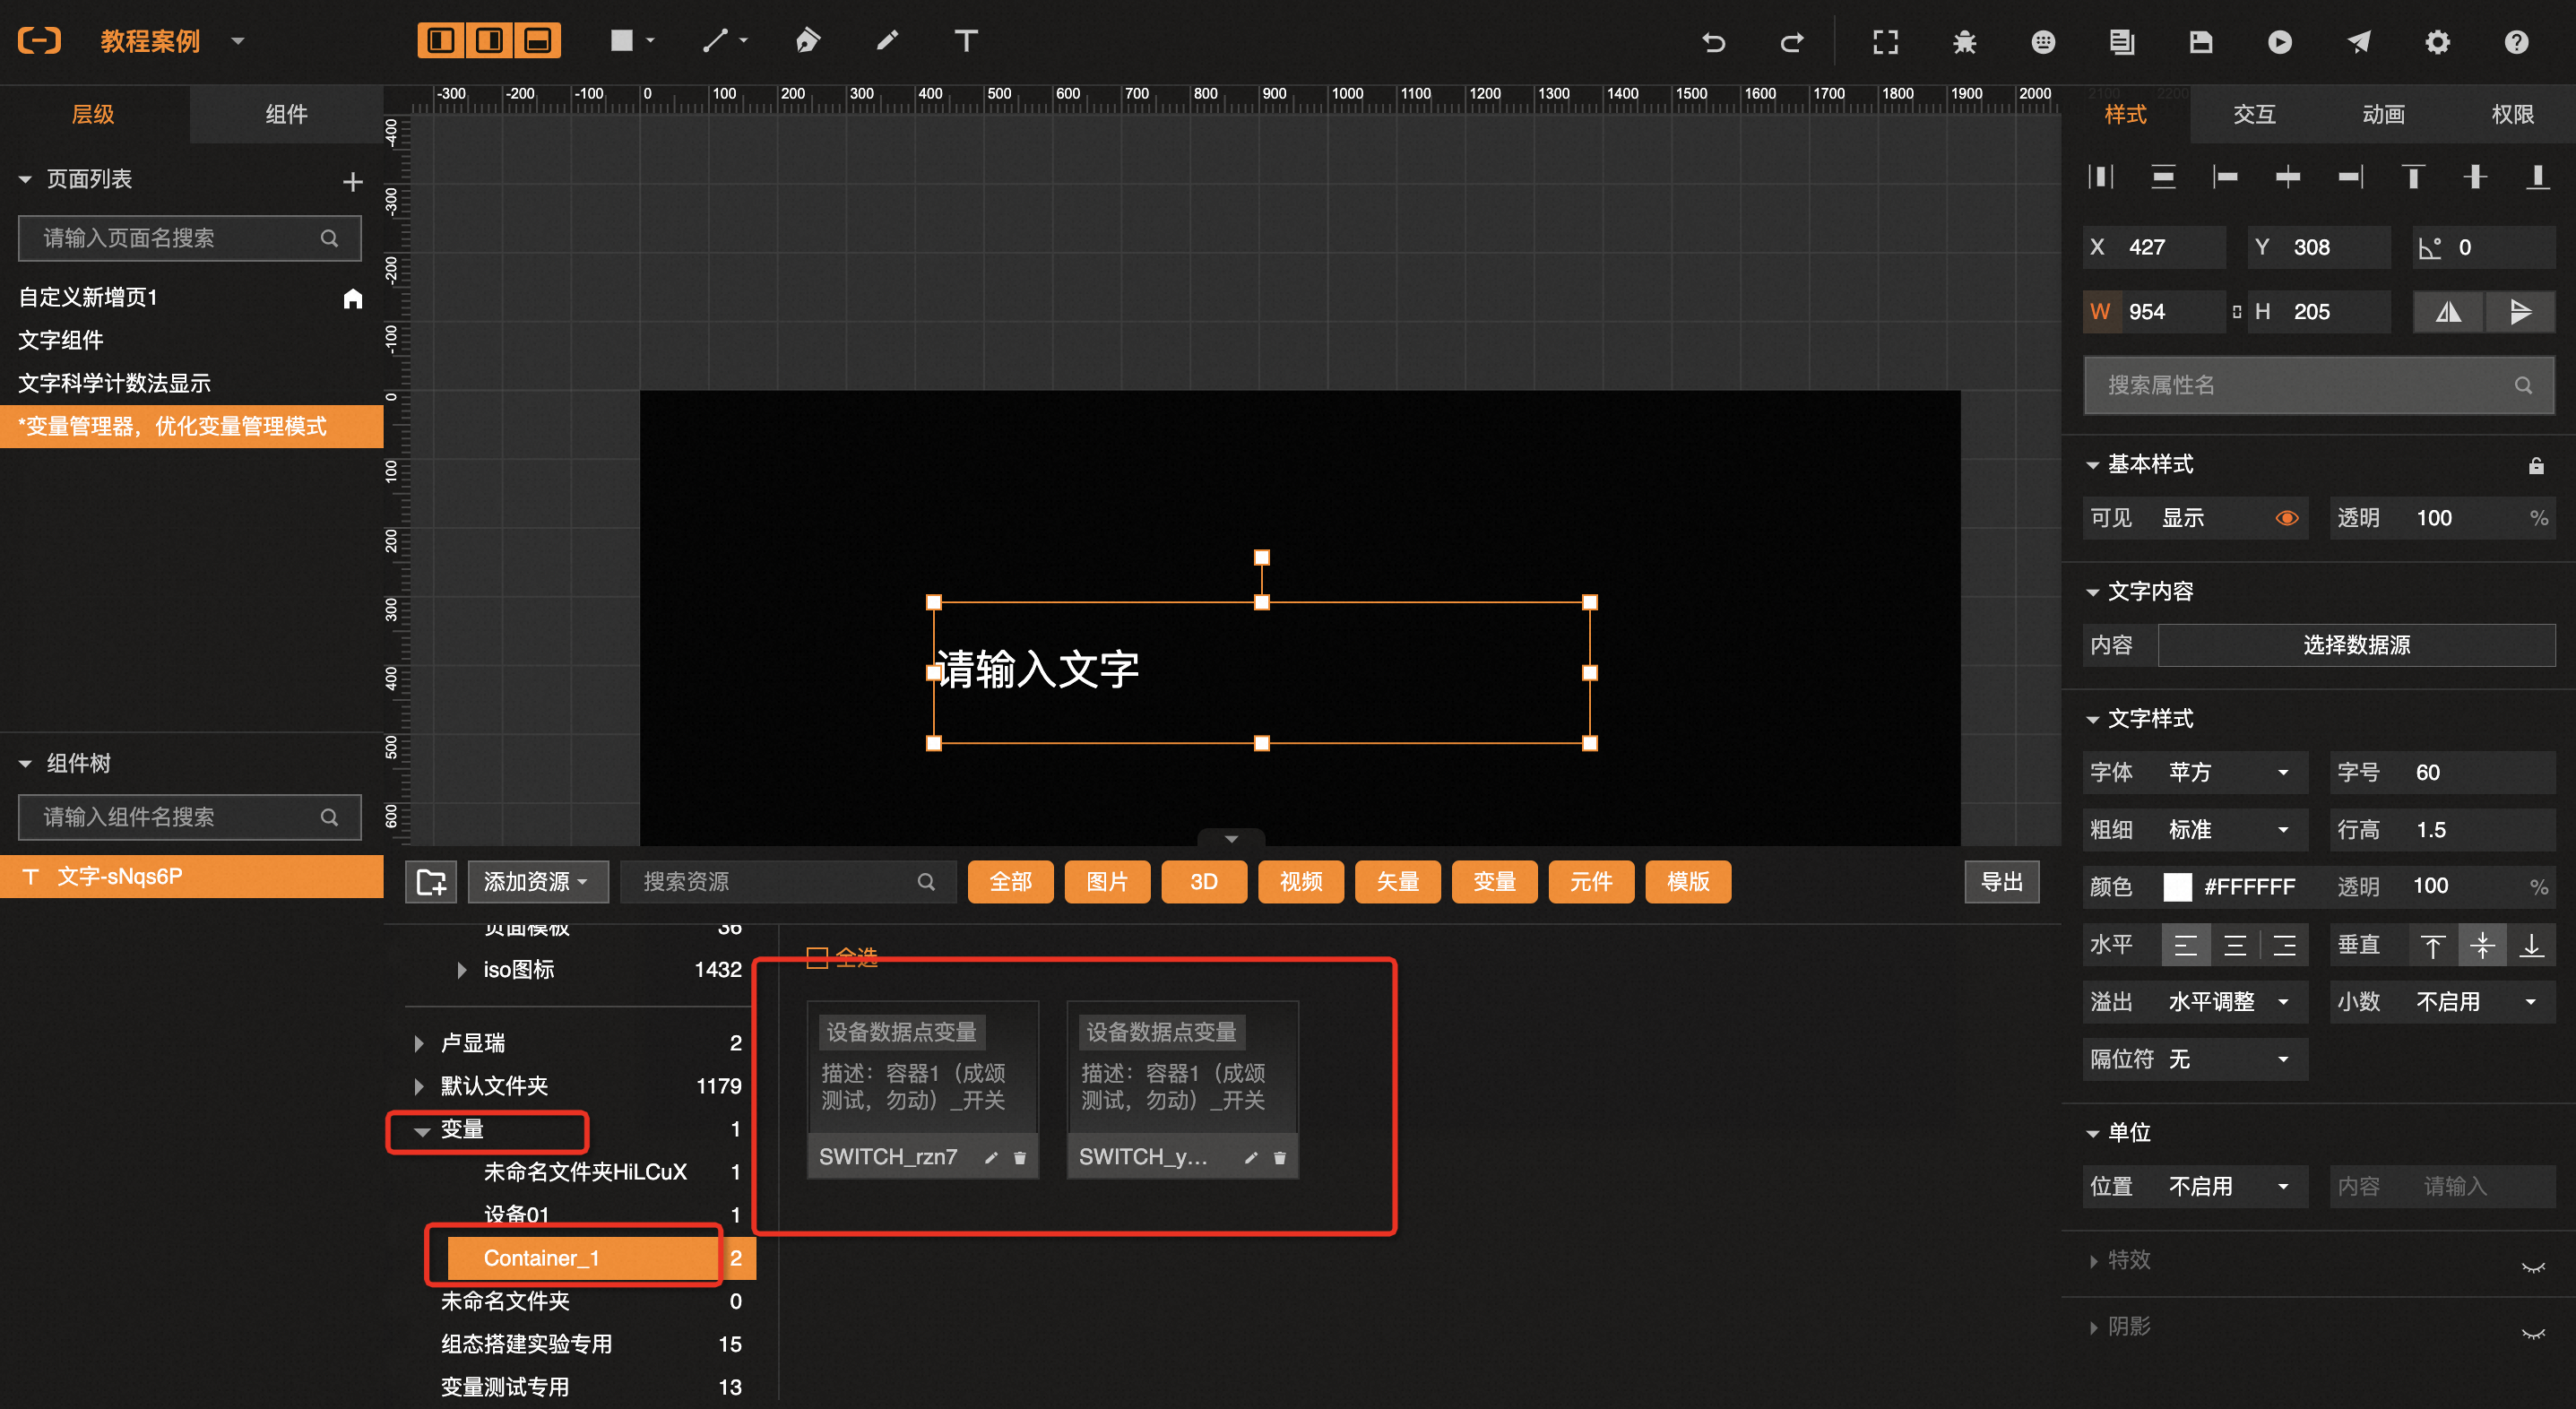This screenshot has height=1409, width=2576.
Task: Click the preview play icon
Action: coord(2280,42)
